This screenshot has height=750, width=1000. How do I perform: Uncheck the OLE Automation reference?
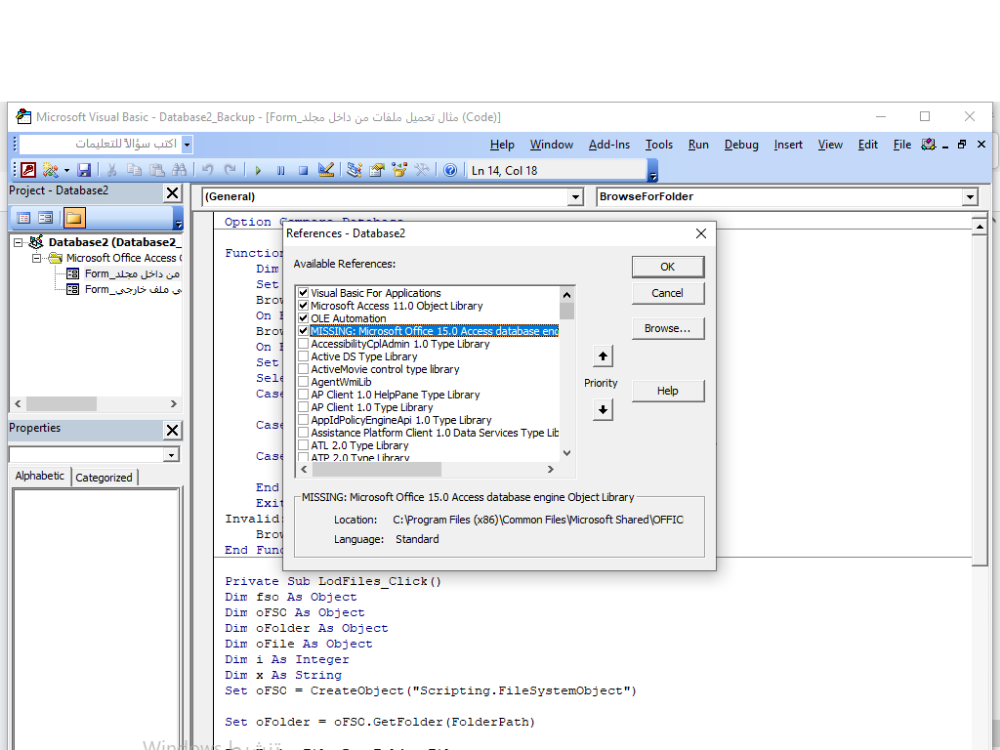304,318
